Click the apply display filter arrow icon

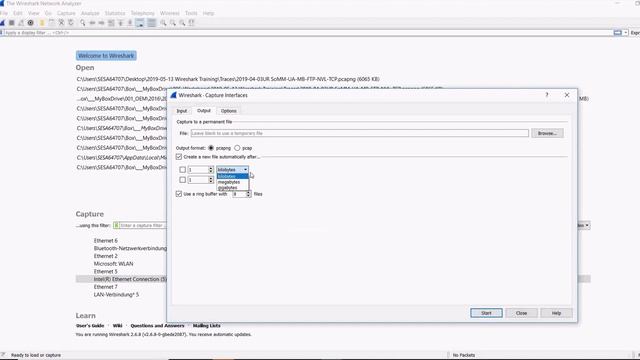coord(618,33)
